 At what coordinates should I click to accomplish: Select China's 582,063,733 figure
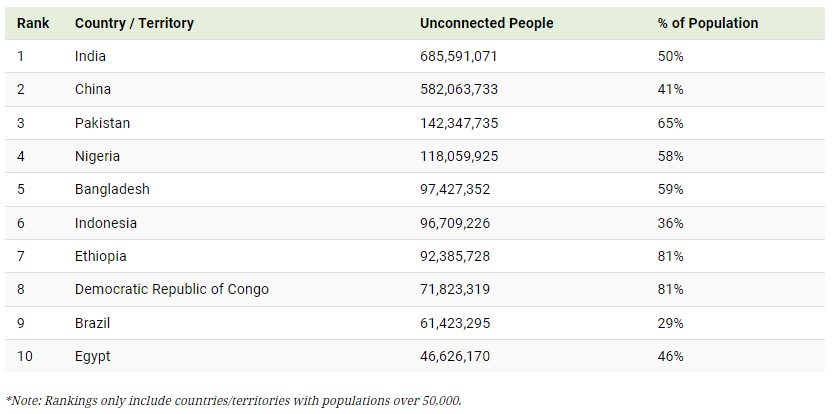(459, 89)
